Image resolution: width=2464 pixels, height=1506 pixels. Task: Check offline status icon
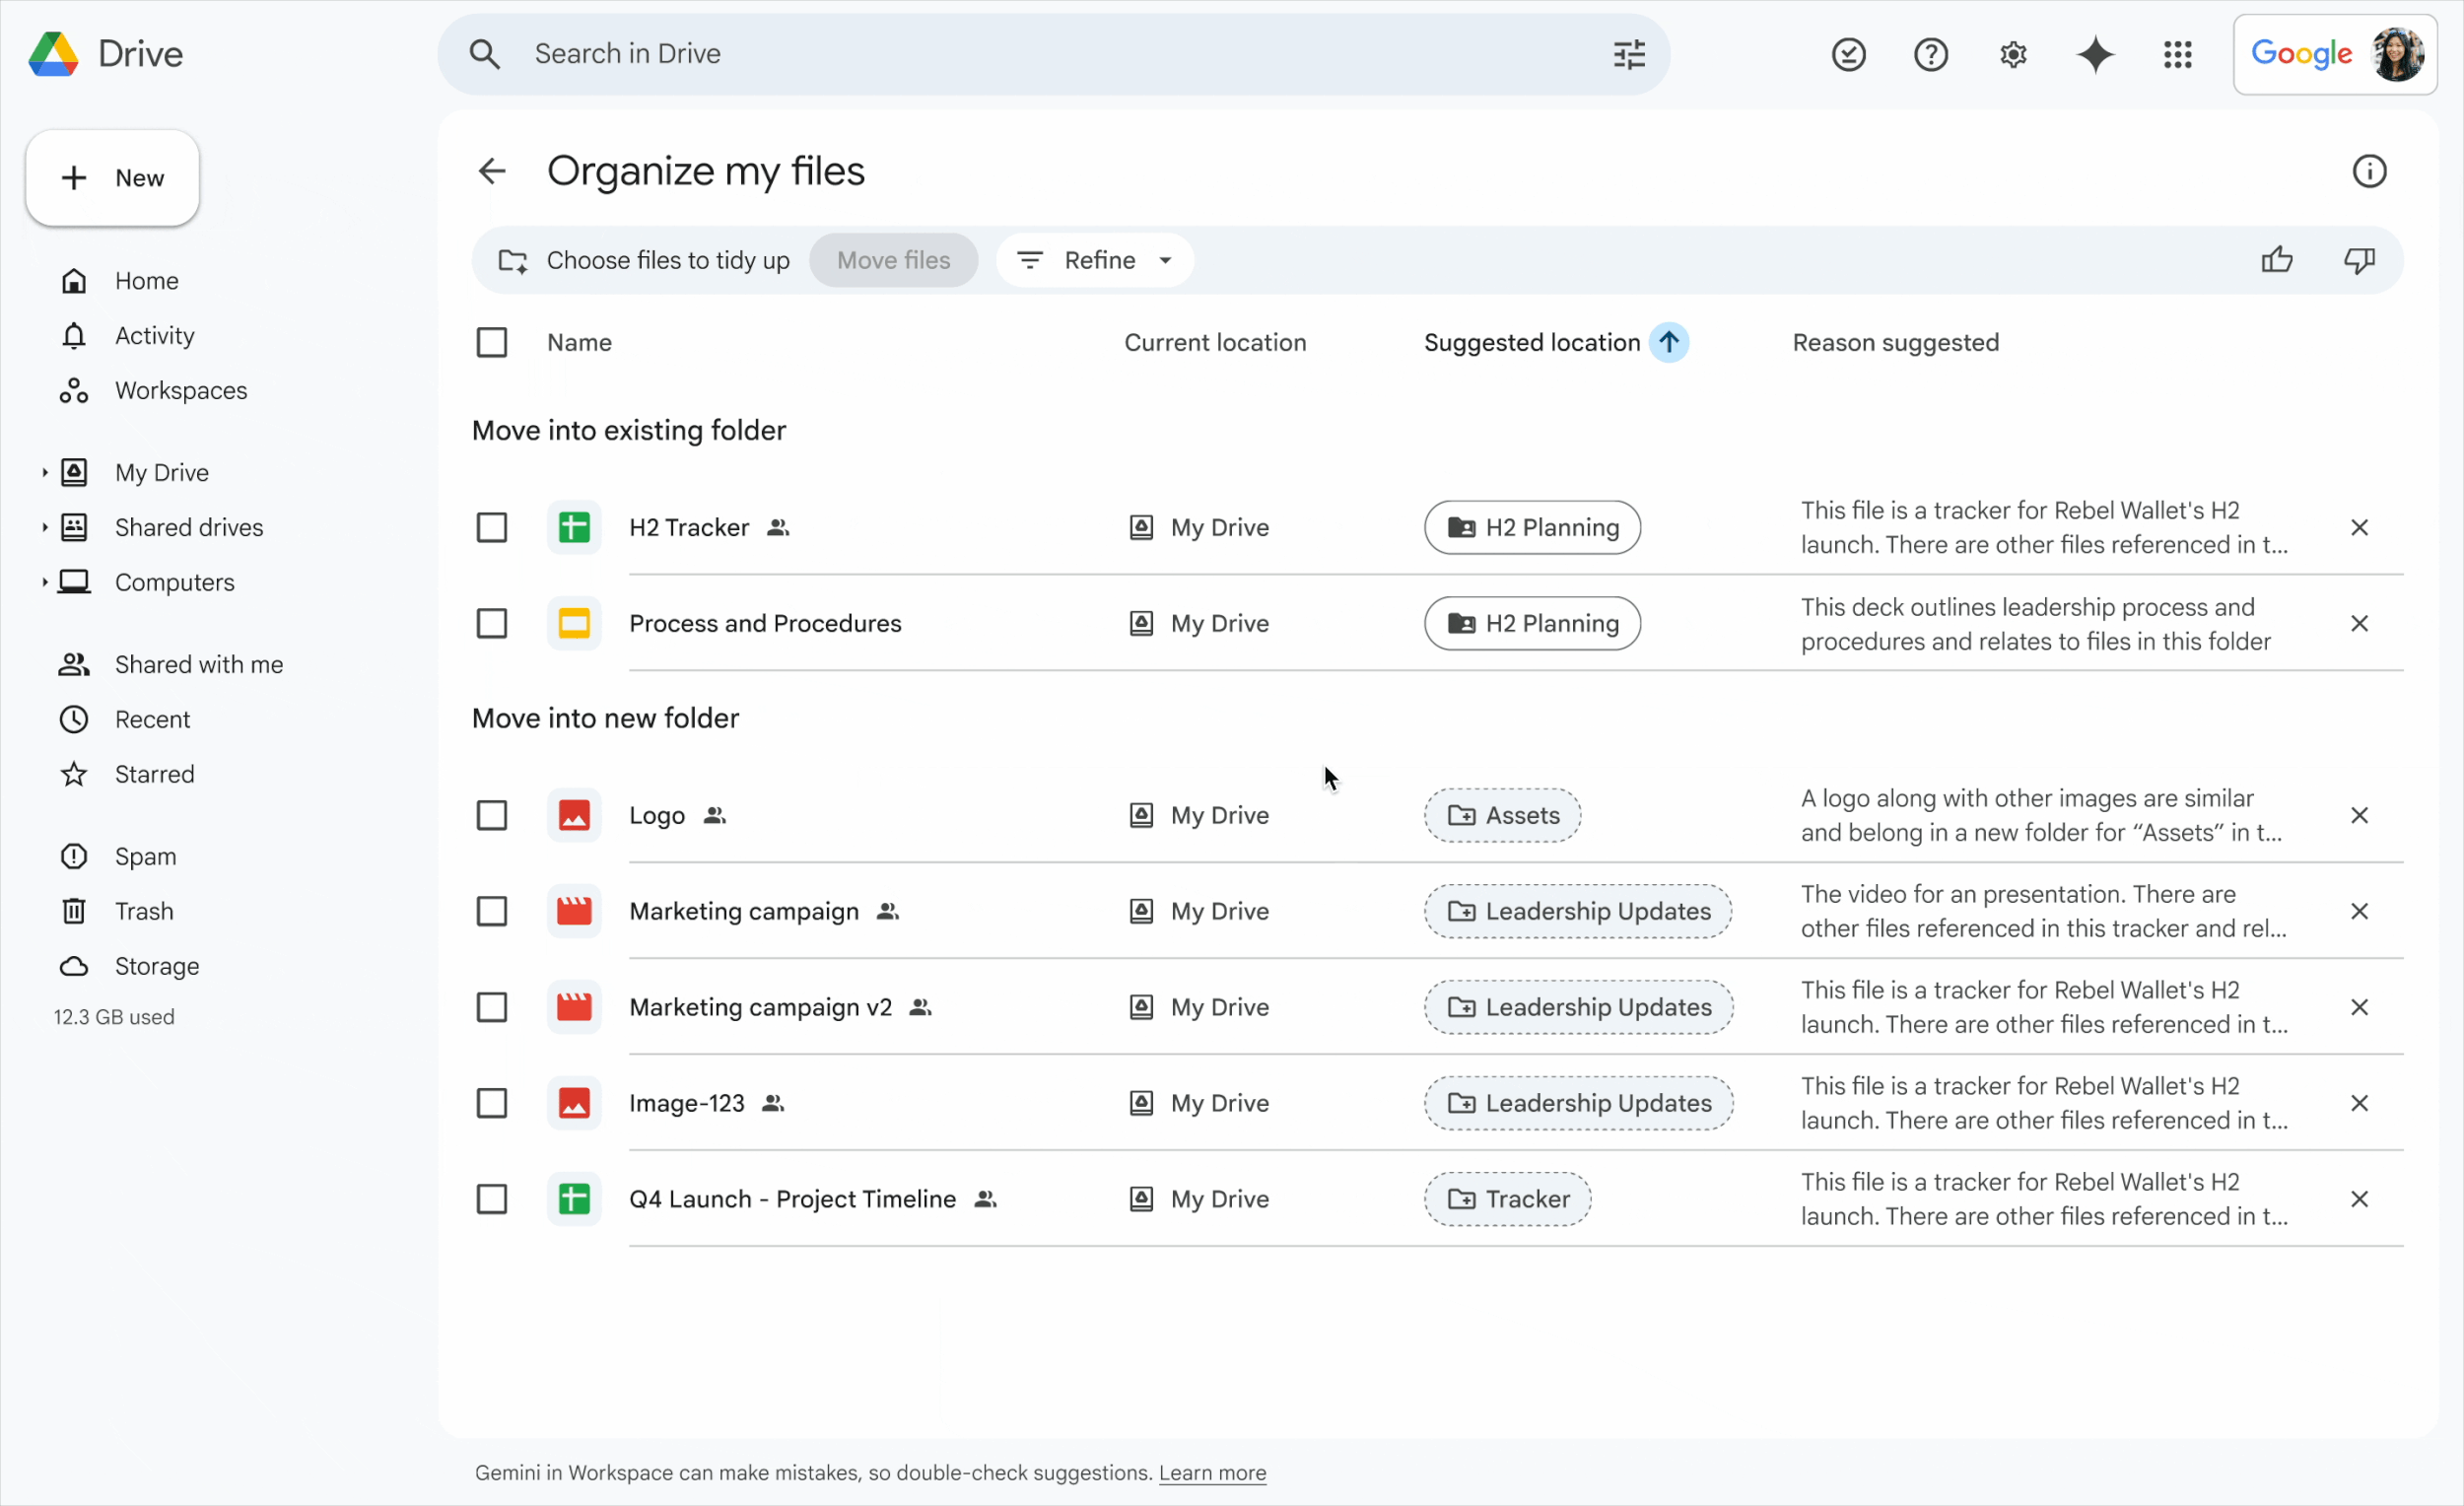(x=1847, y=54)
